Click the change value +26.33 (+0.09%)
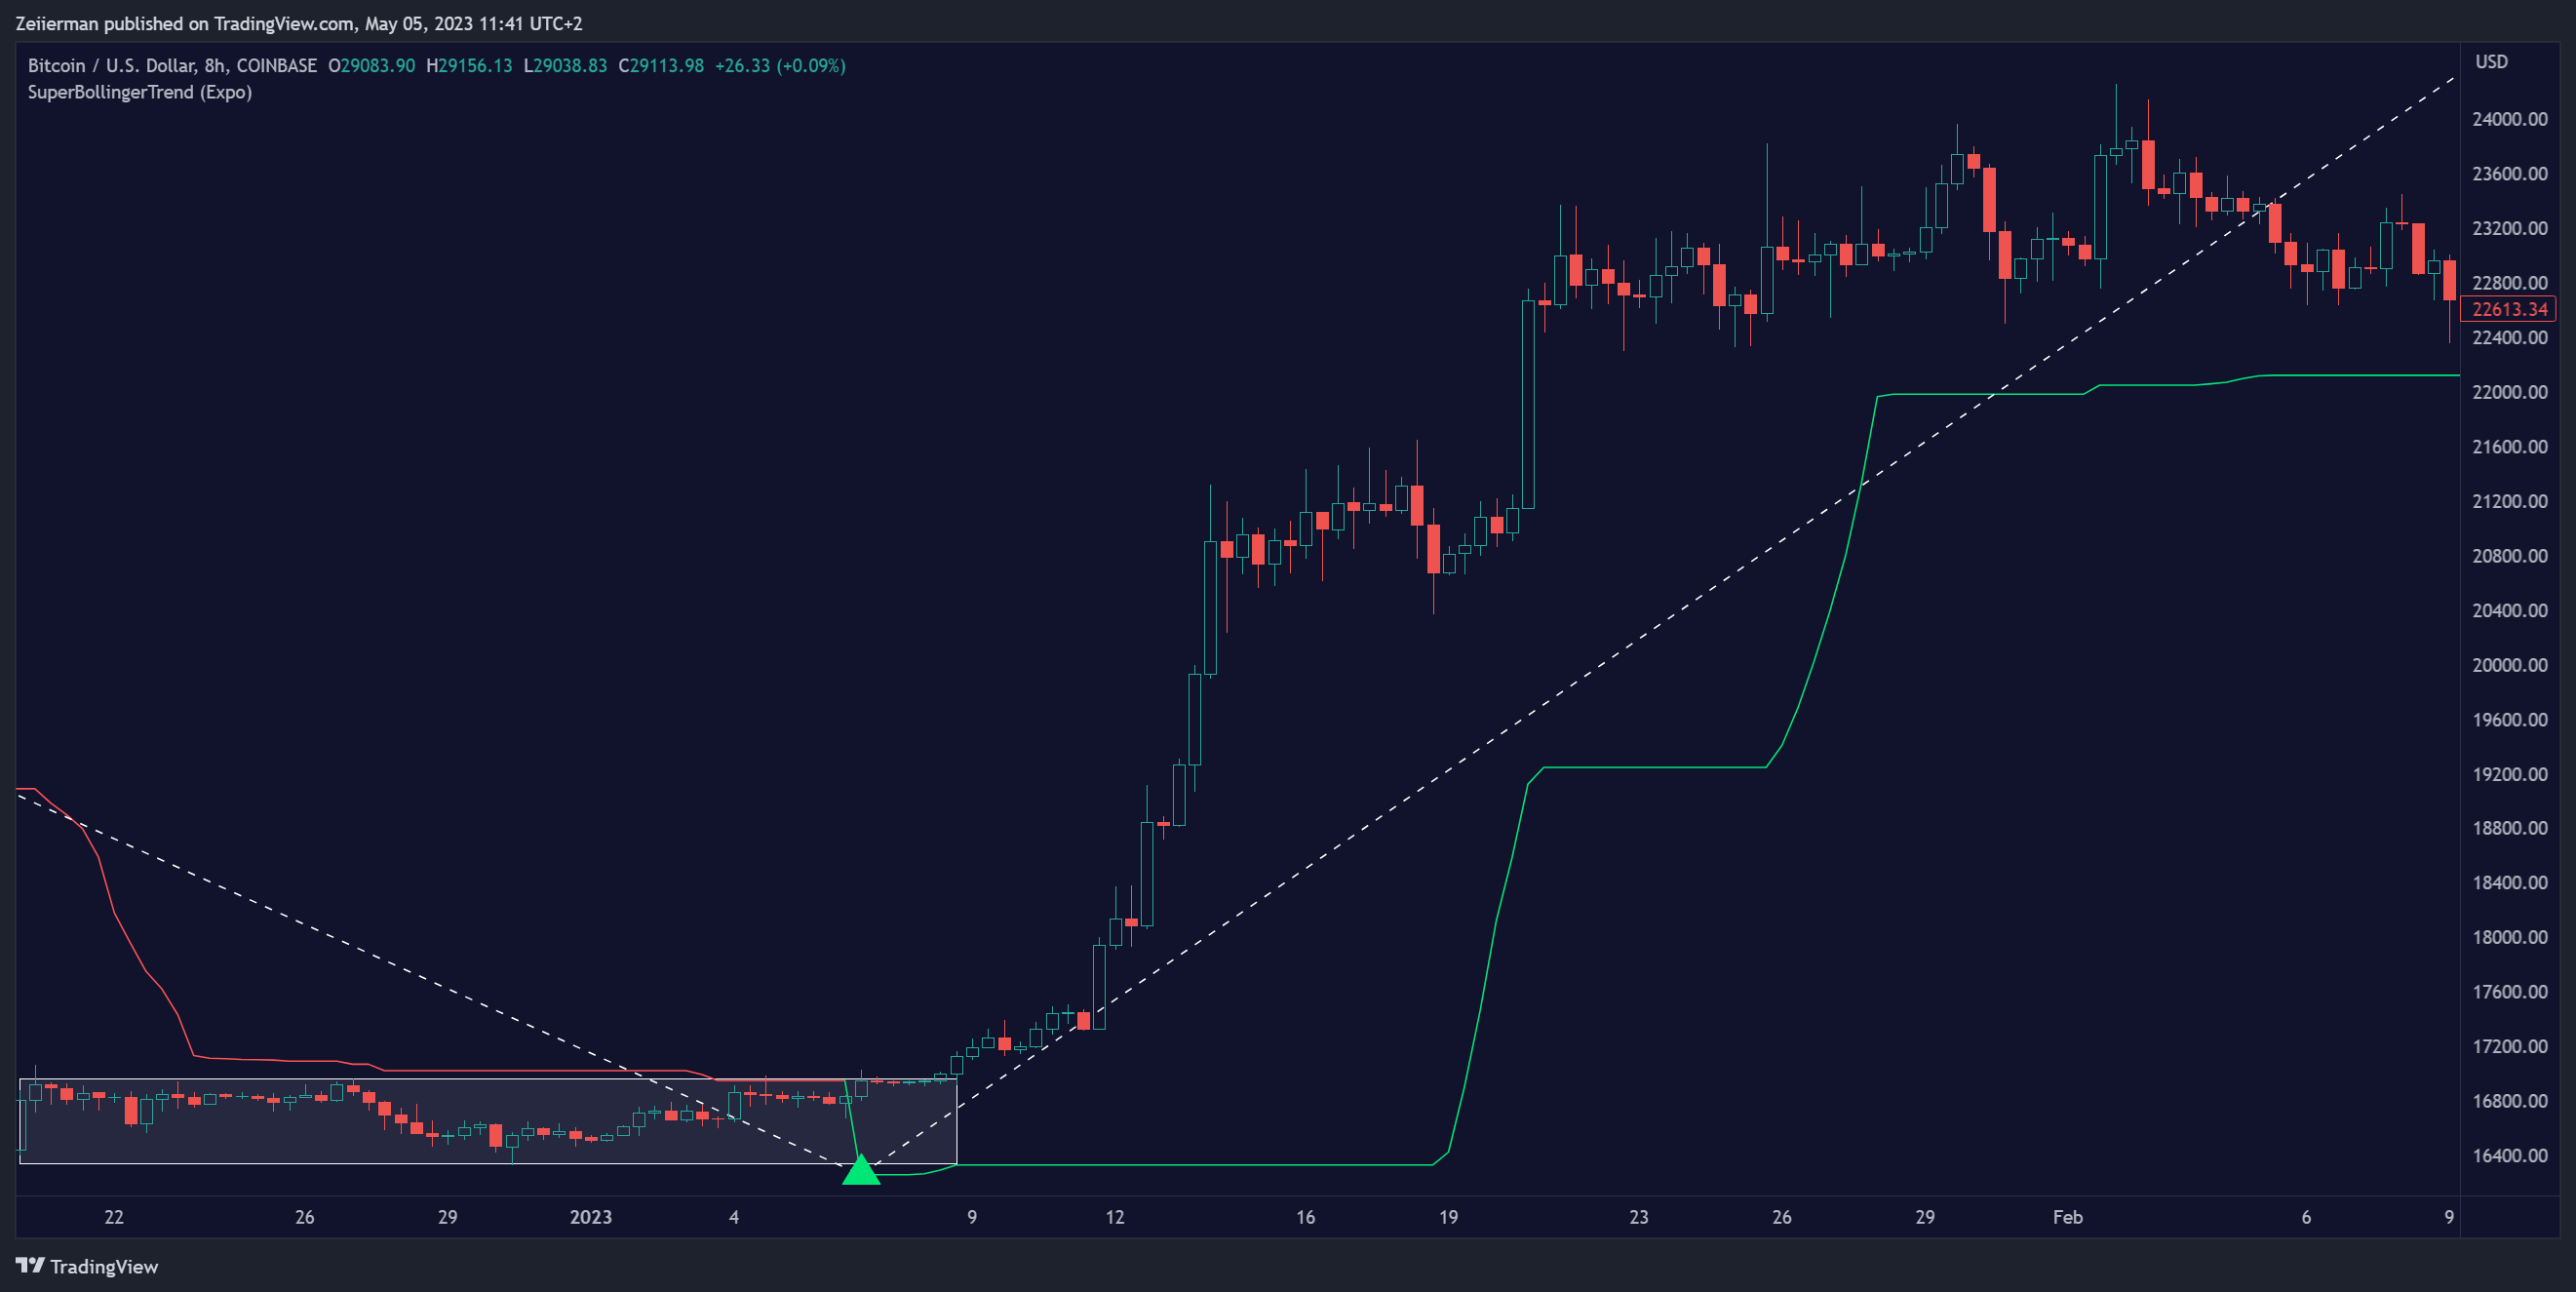 tap(780, 65)
